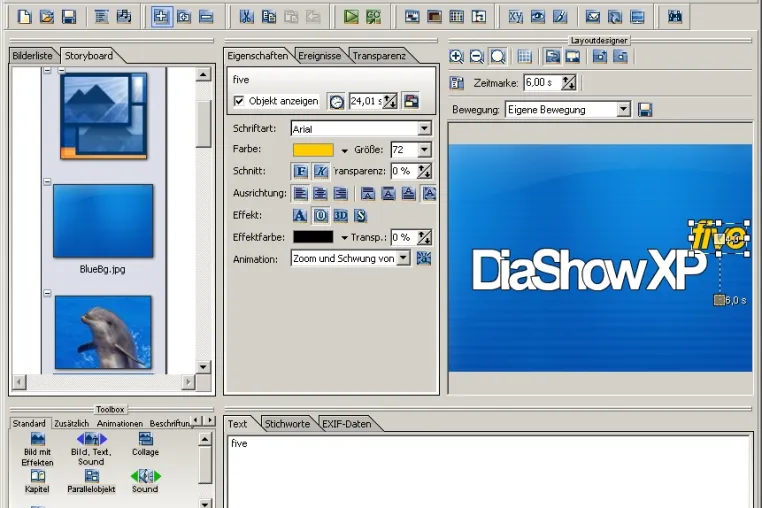The height and width of the screenshot is (508, 762).
Task: Open the Farbe color dropdown arrow
Action: click(345, 151)
